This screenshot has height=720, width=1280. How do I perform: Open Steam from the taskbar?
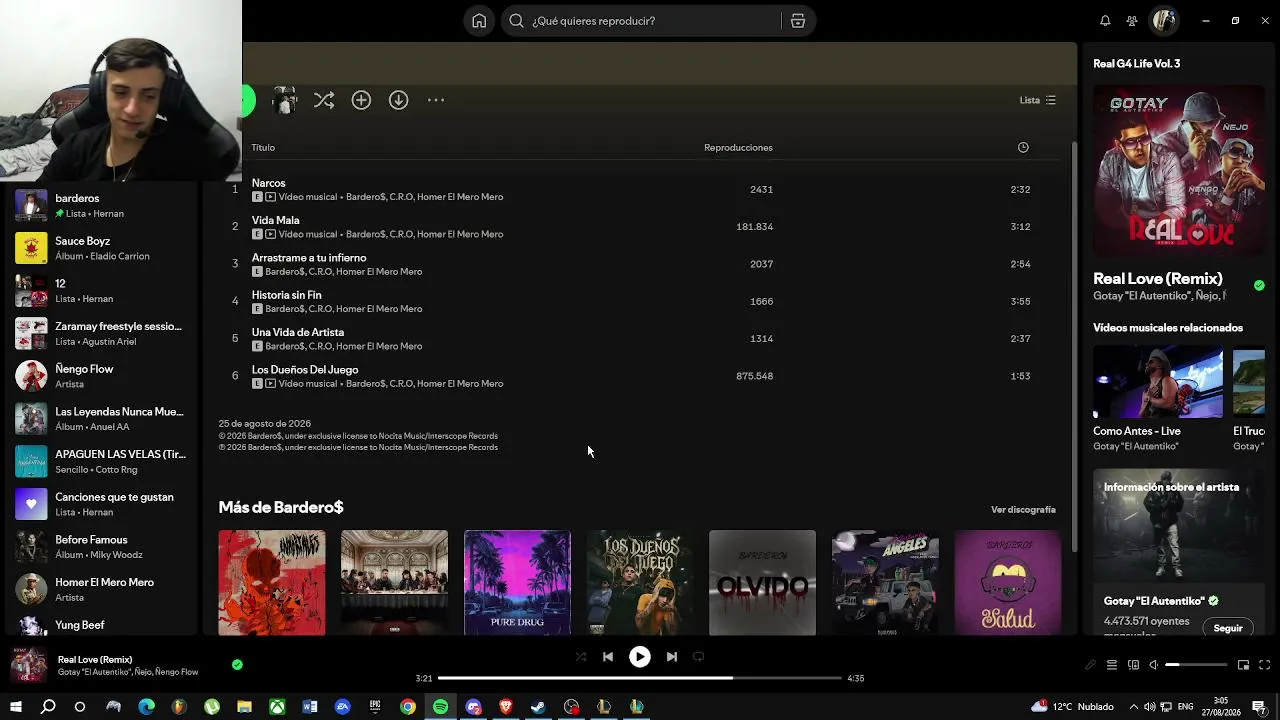pos(538,707)
